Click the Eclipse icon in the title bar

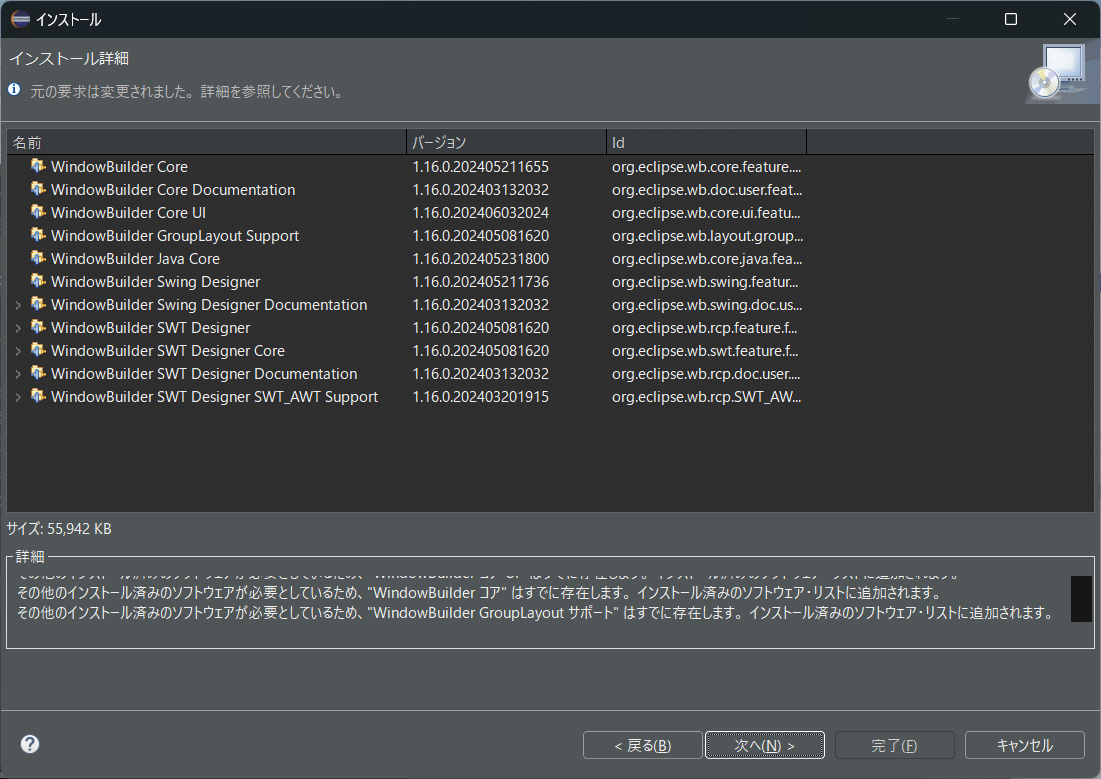pyautogui.click(x=20, y=19)
